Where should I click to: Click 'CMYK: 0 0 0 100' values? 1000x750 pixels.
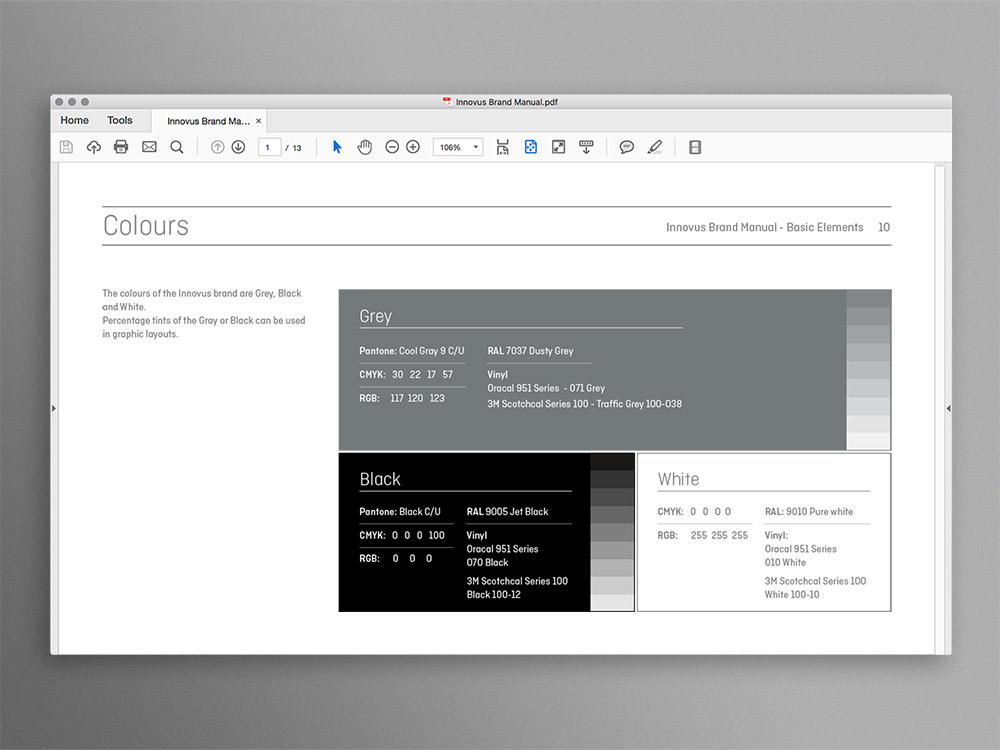click(402, 535)
